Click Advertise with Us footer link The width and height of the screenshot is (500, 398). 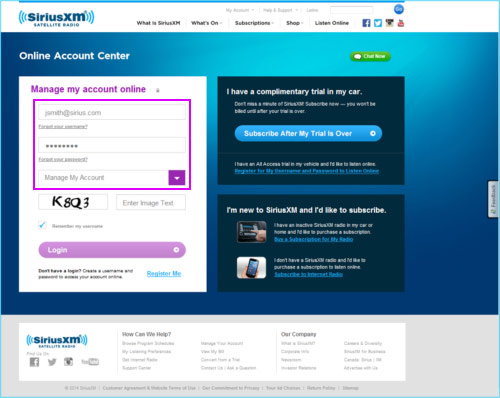[x=361, y=368]
